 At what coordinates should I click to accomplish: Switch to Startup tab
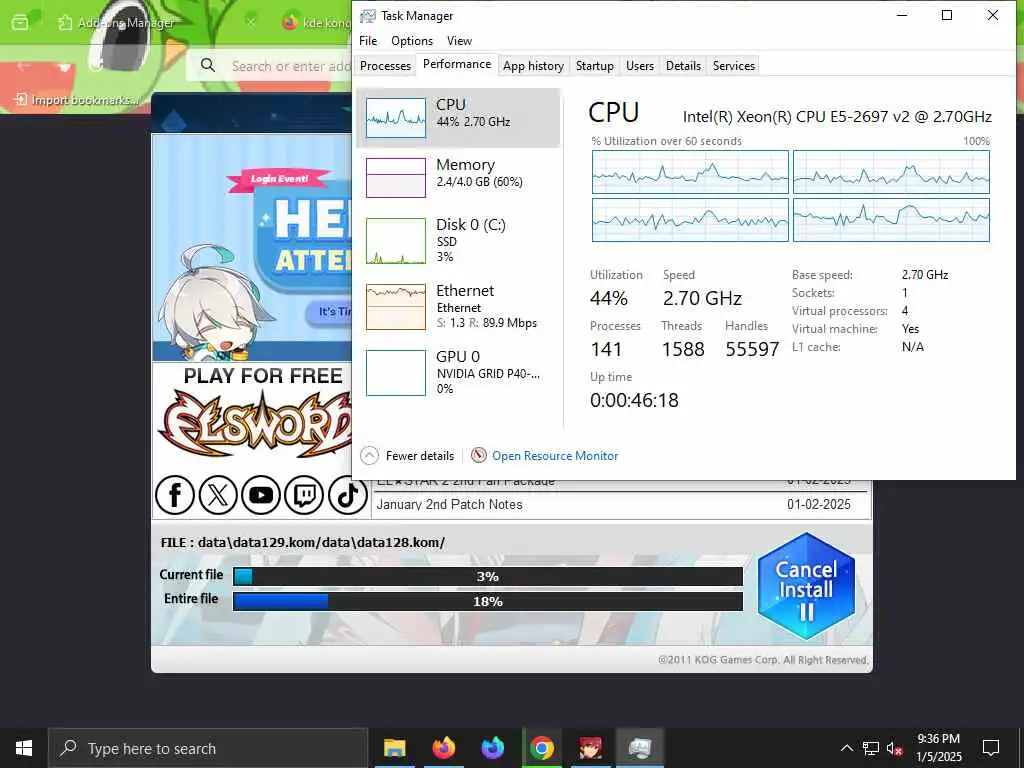tap(594, 66)
